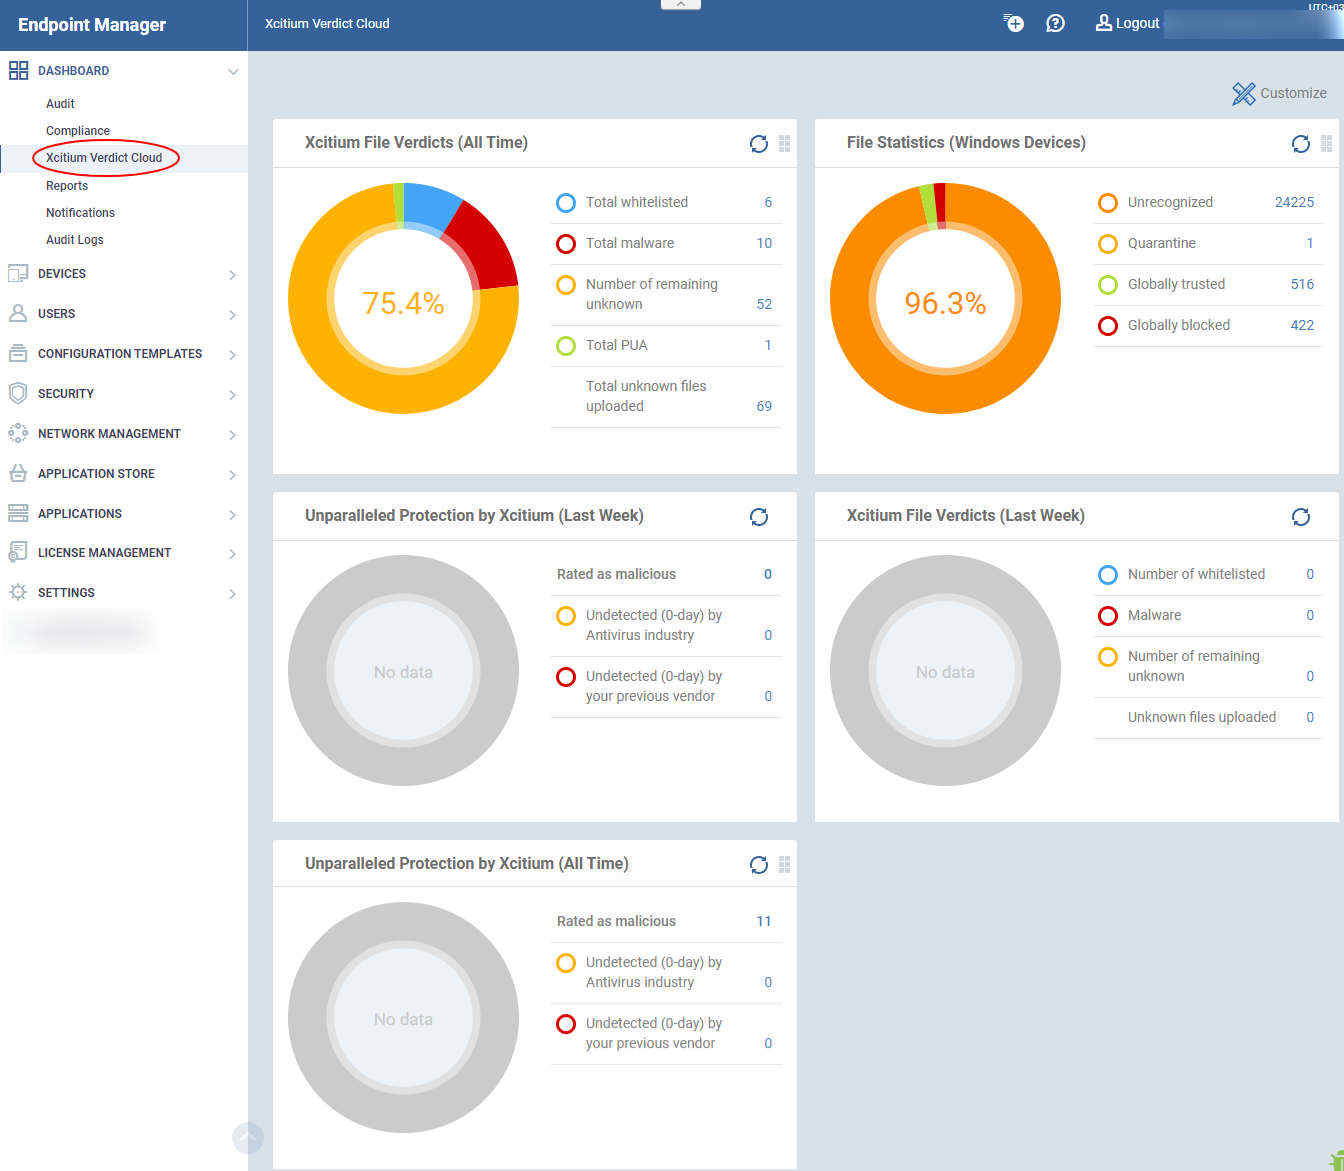Click the add-to-list icon in header
The image size is (1344, 1171).
pos(1013,23)
